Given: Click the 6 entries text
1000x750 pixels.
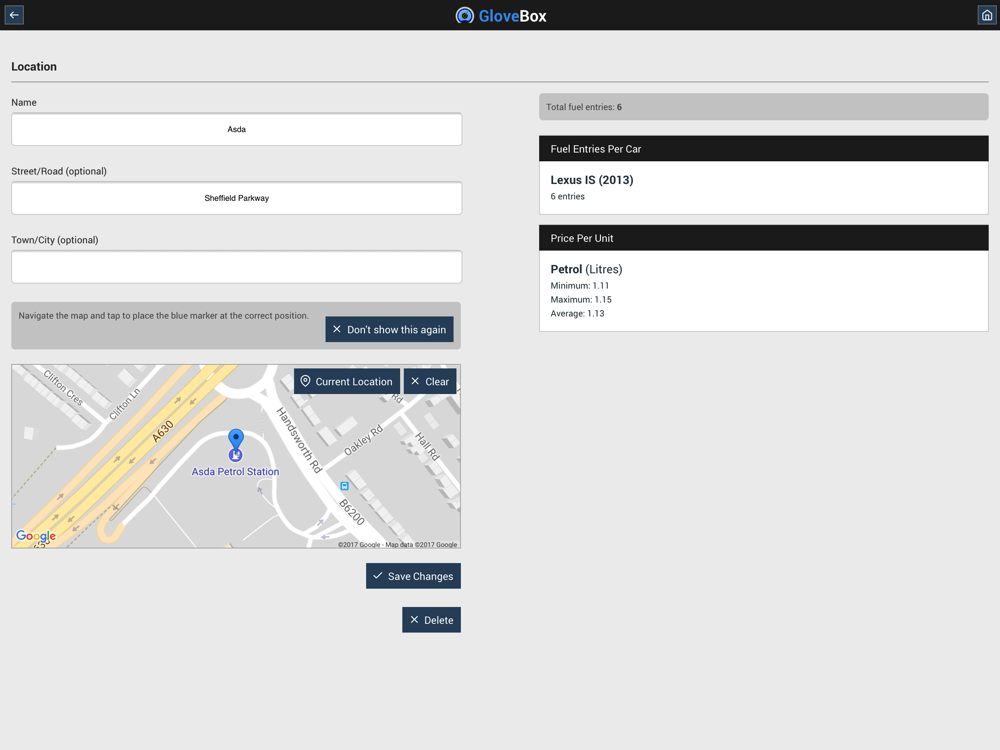Looking at the screenshot, I should (x=568, y=196).
